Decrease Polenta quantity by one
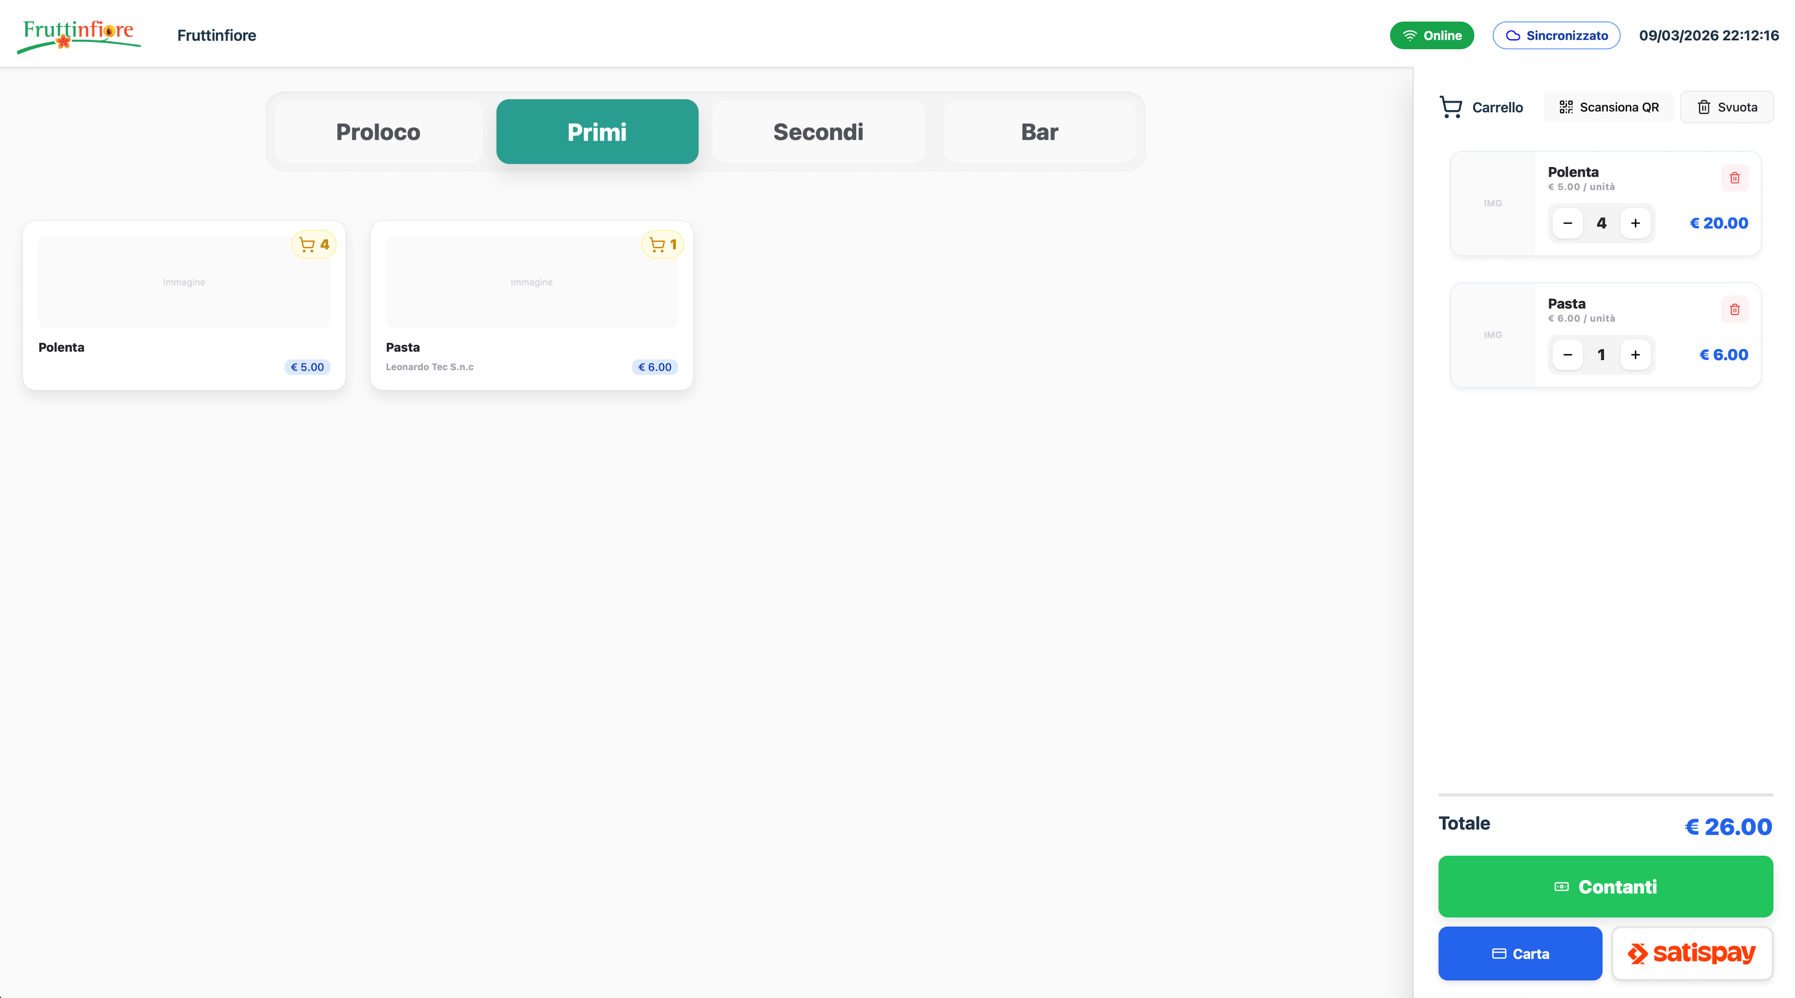Screen dimensions: 1795x998 tap(1567, 223)
